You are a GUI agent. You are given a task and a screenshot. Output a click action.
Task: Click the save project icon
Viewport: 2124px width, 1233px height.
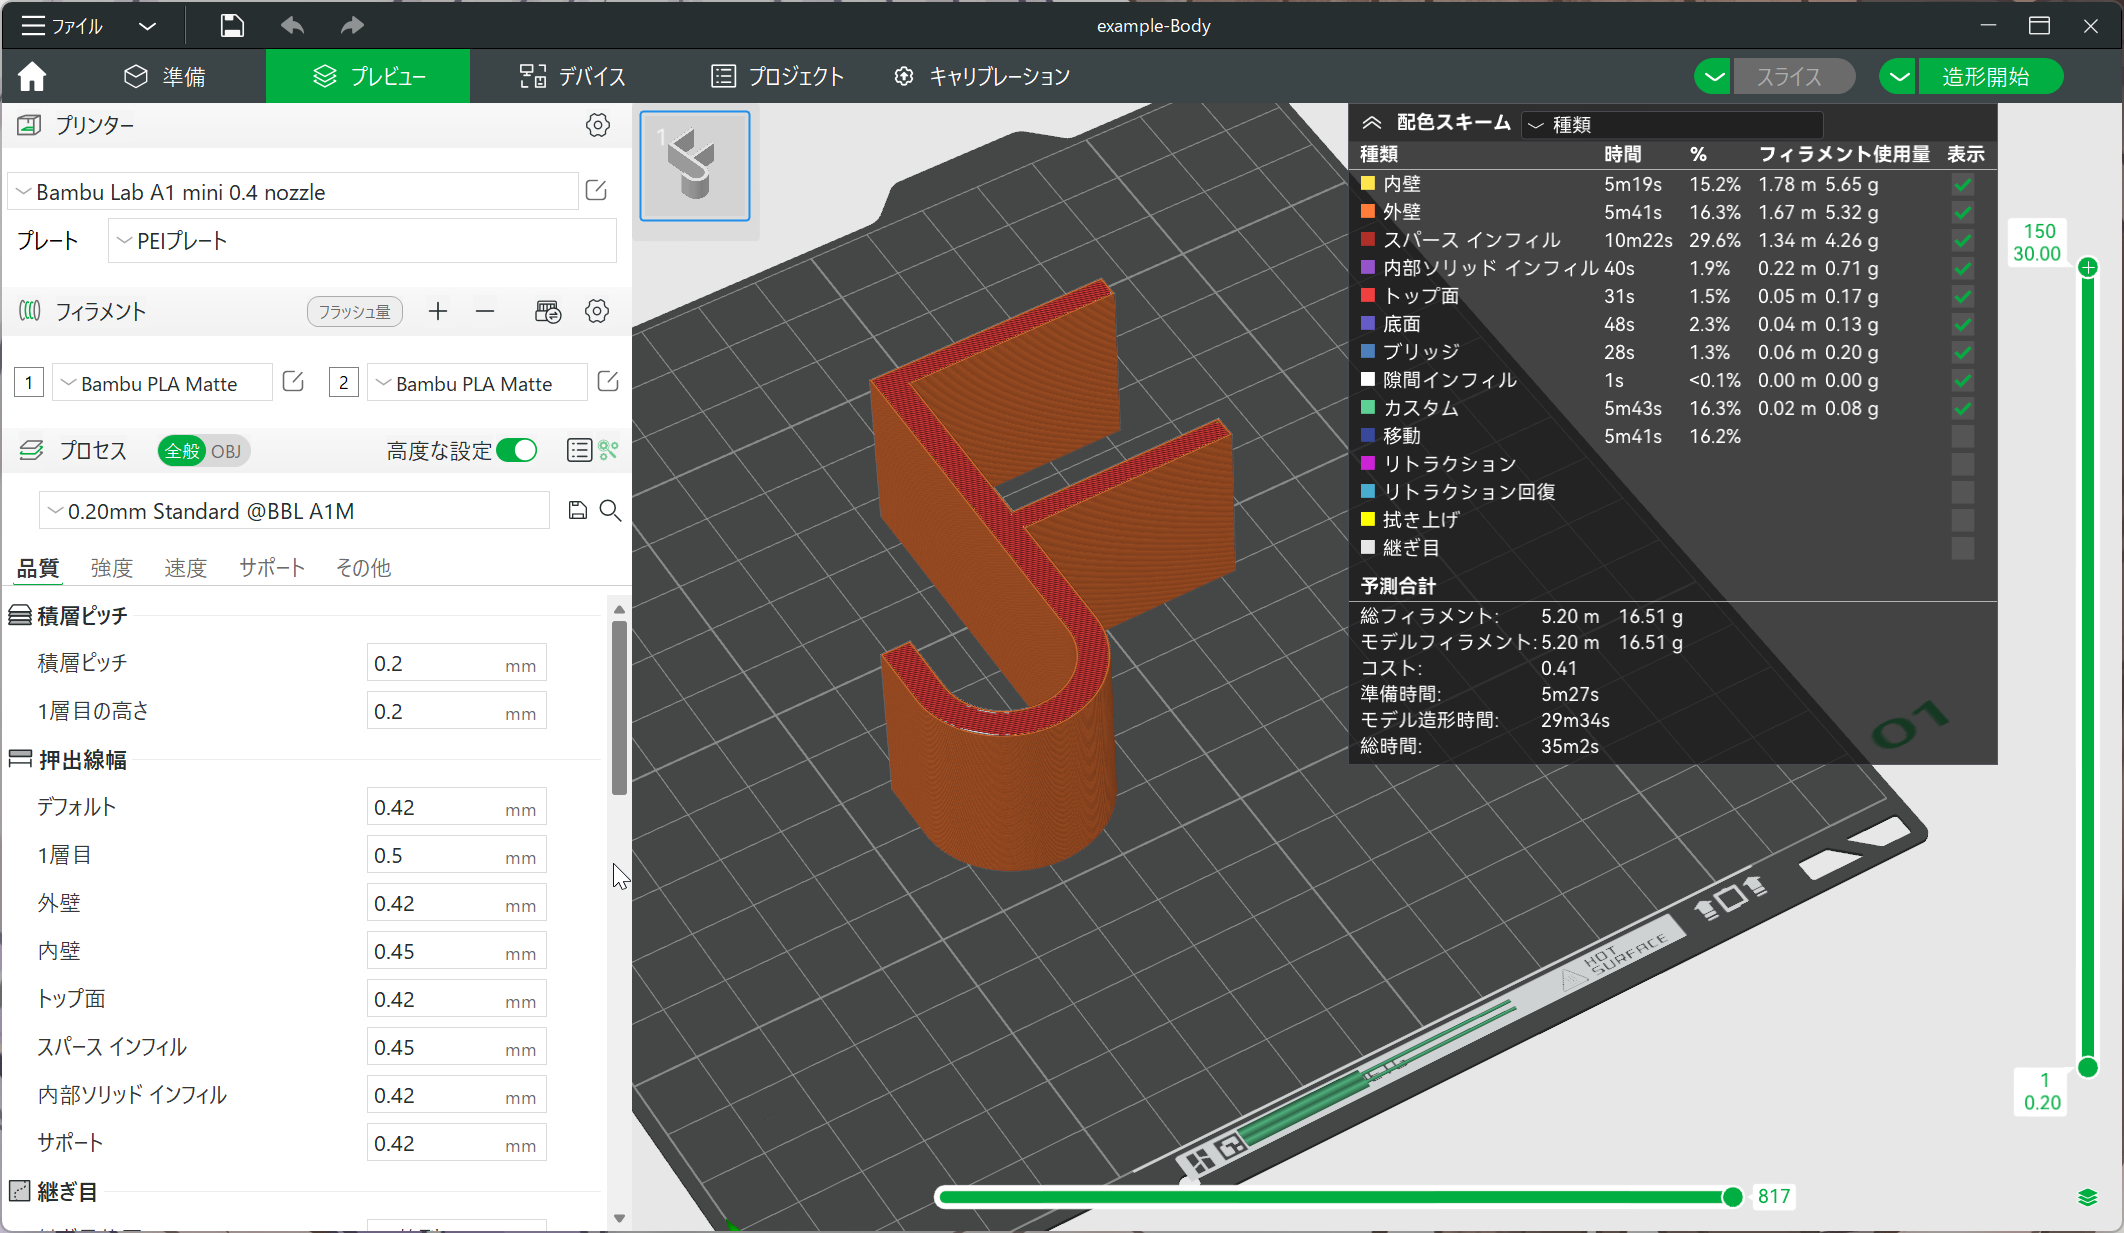[232, 26]
